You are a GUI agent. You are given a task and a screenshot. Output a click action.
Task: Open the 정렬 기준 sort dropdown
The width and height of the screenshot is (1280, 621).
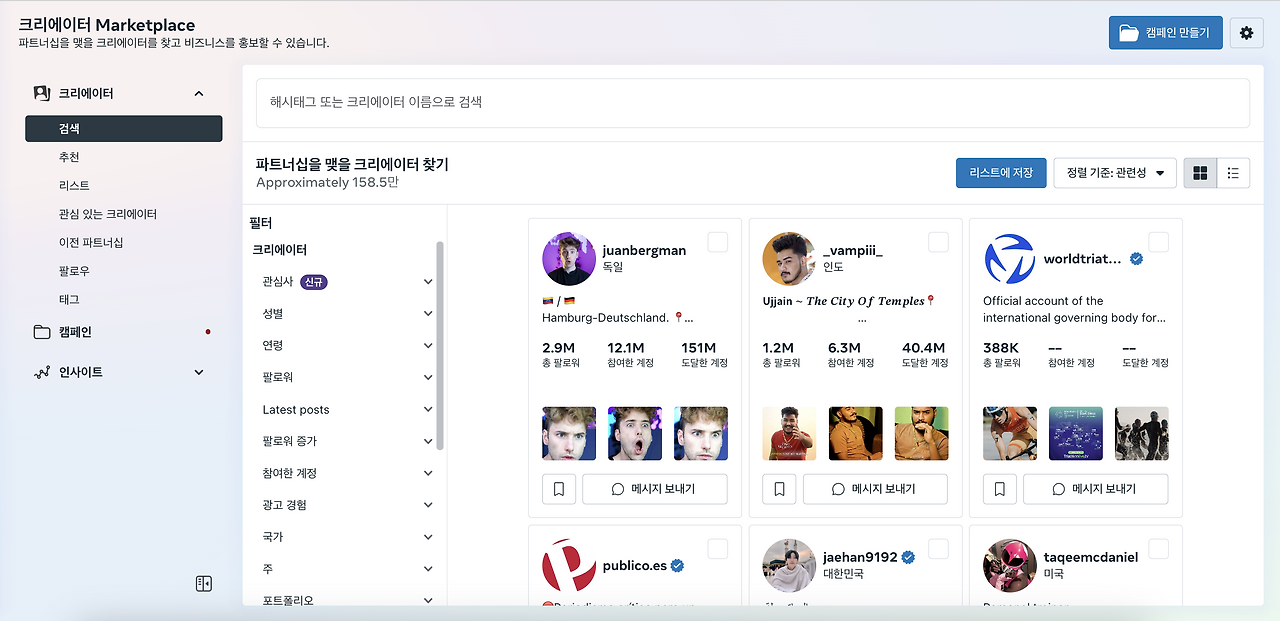click(1114, 172)
